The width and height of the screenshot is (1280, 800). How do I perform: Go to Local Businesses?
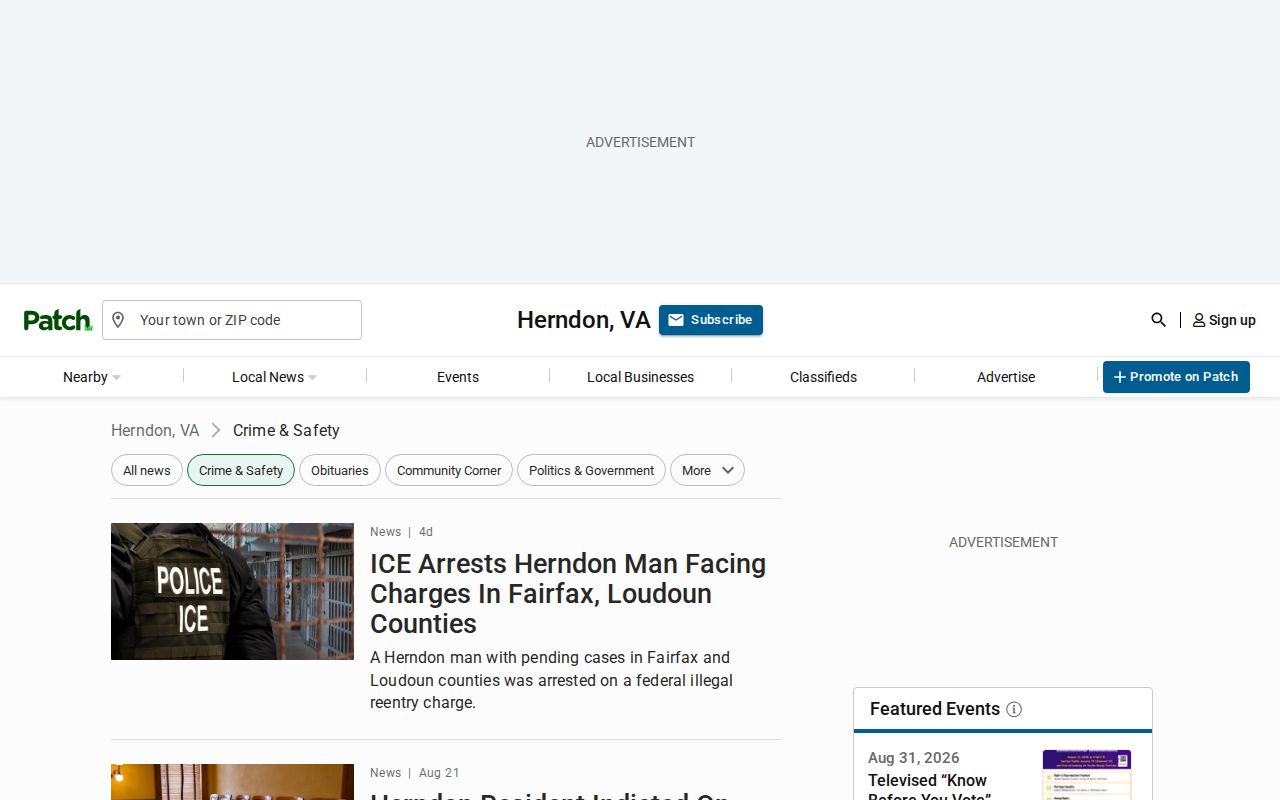click(x=640, y=377)
